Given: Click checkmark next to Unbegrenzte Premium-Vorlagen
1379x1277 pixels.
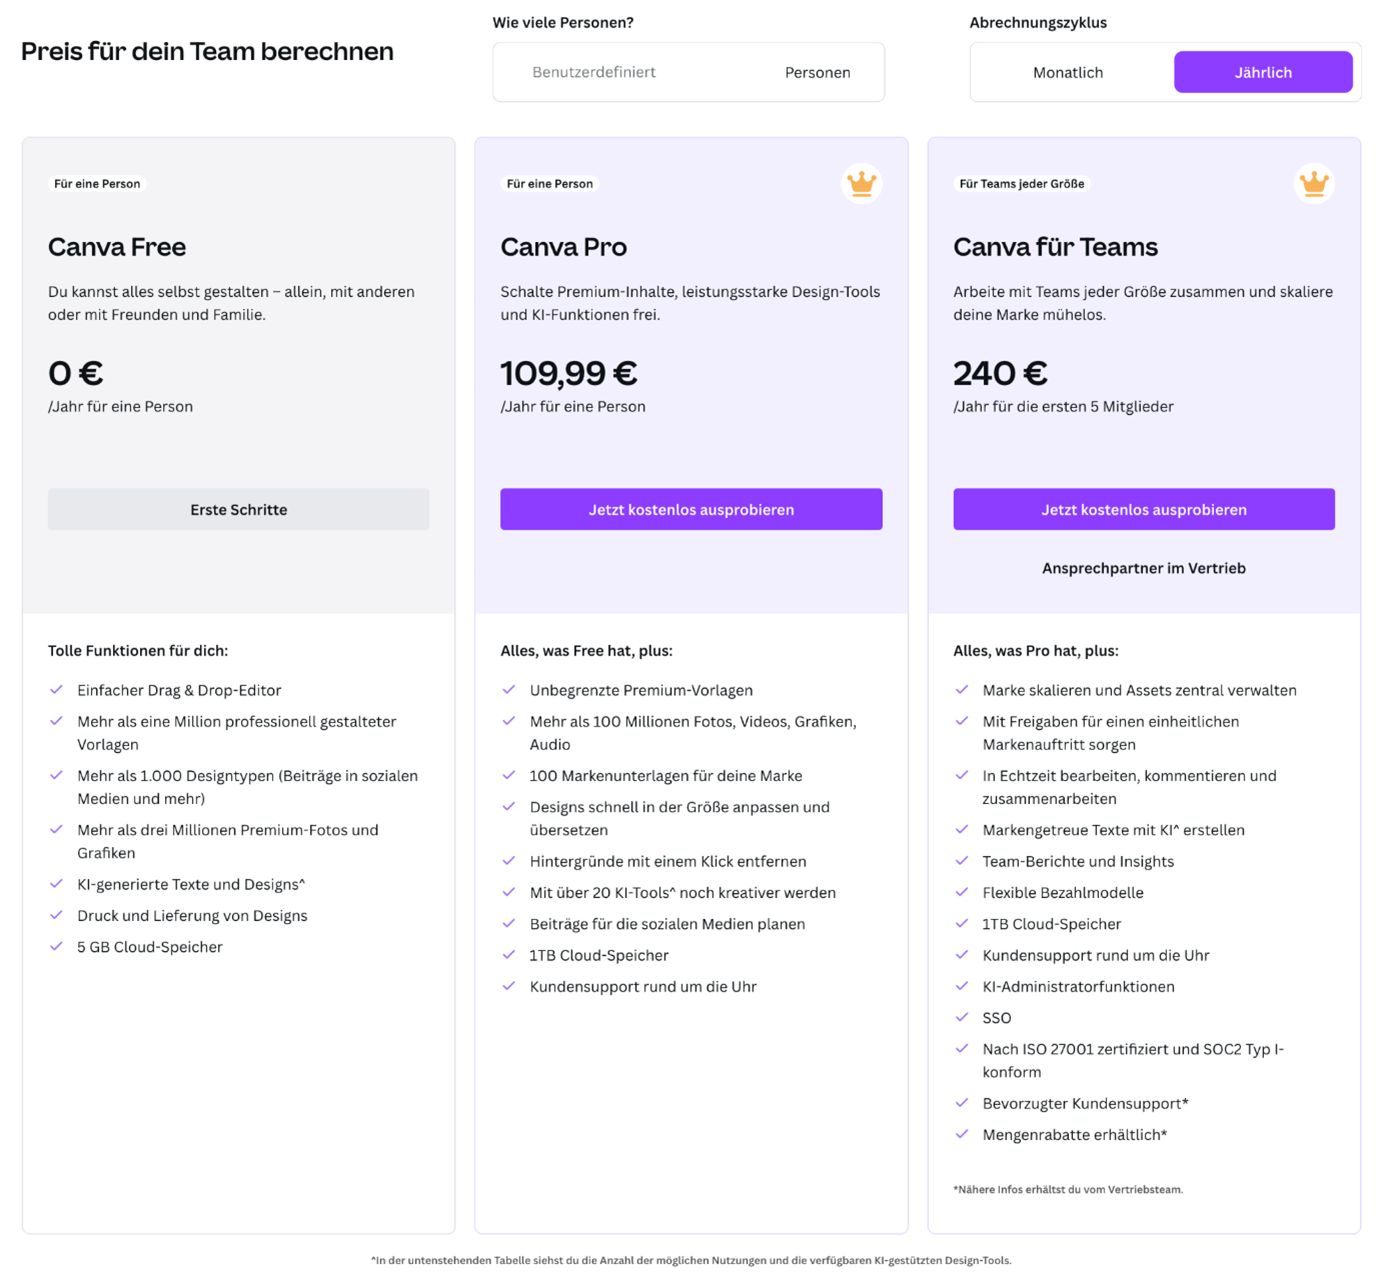Looking at the screenshot, I should click(x=509, y=690).
